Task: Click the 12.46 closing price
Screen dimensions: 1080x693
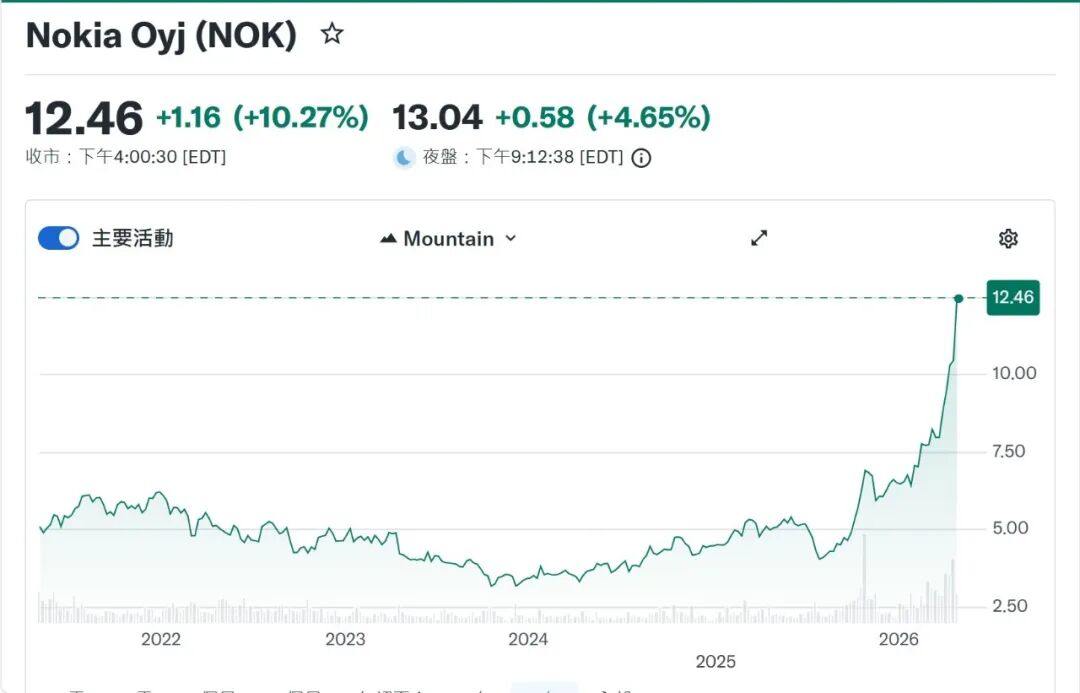Action: 84,119
